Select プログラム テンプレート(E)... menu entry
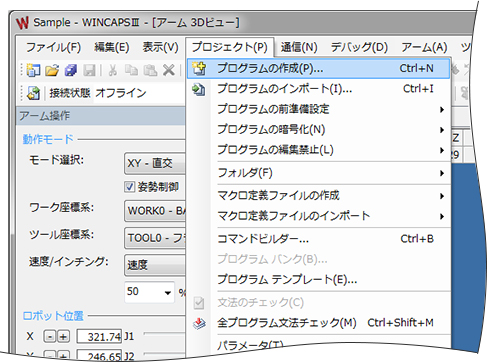The image size is (487, 362). 318,279
